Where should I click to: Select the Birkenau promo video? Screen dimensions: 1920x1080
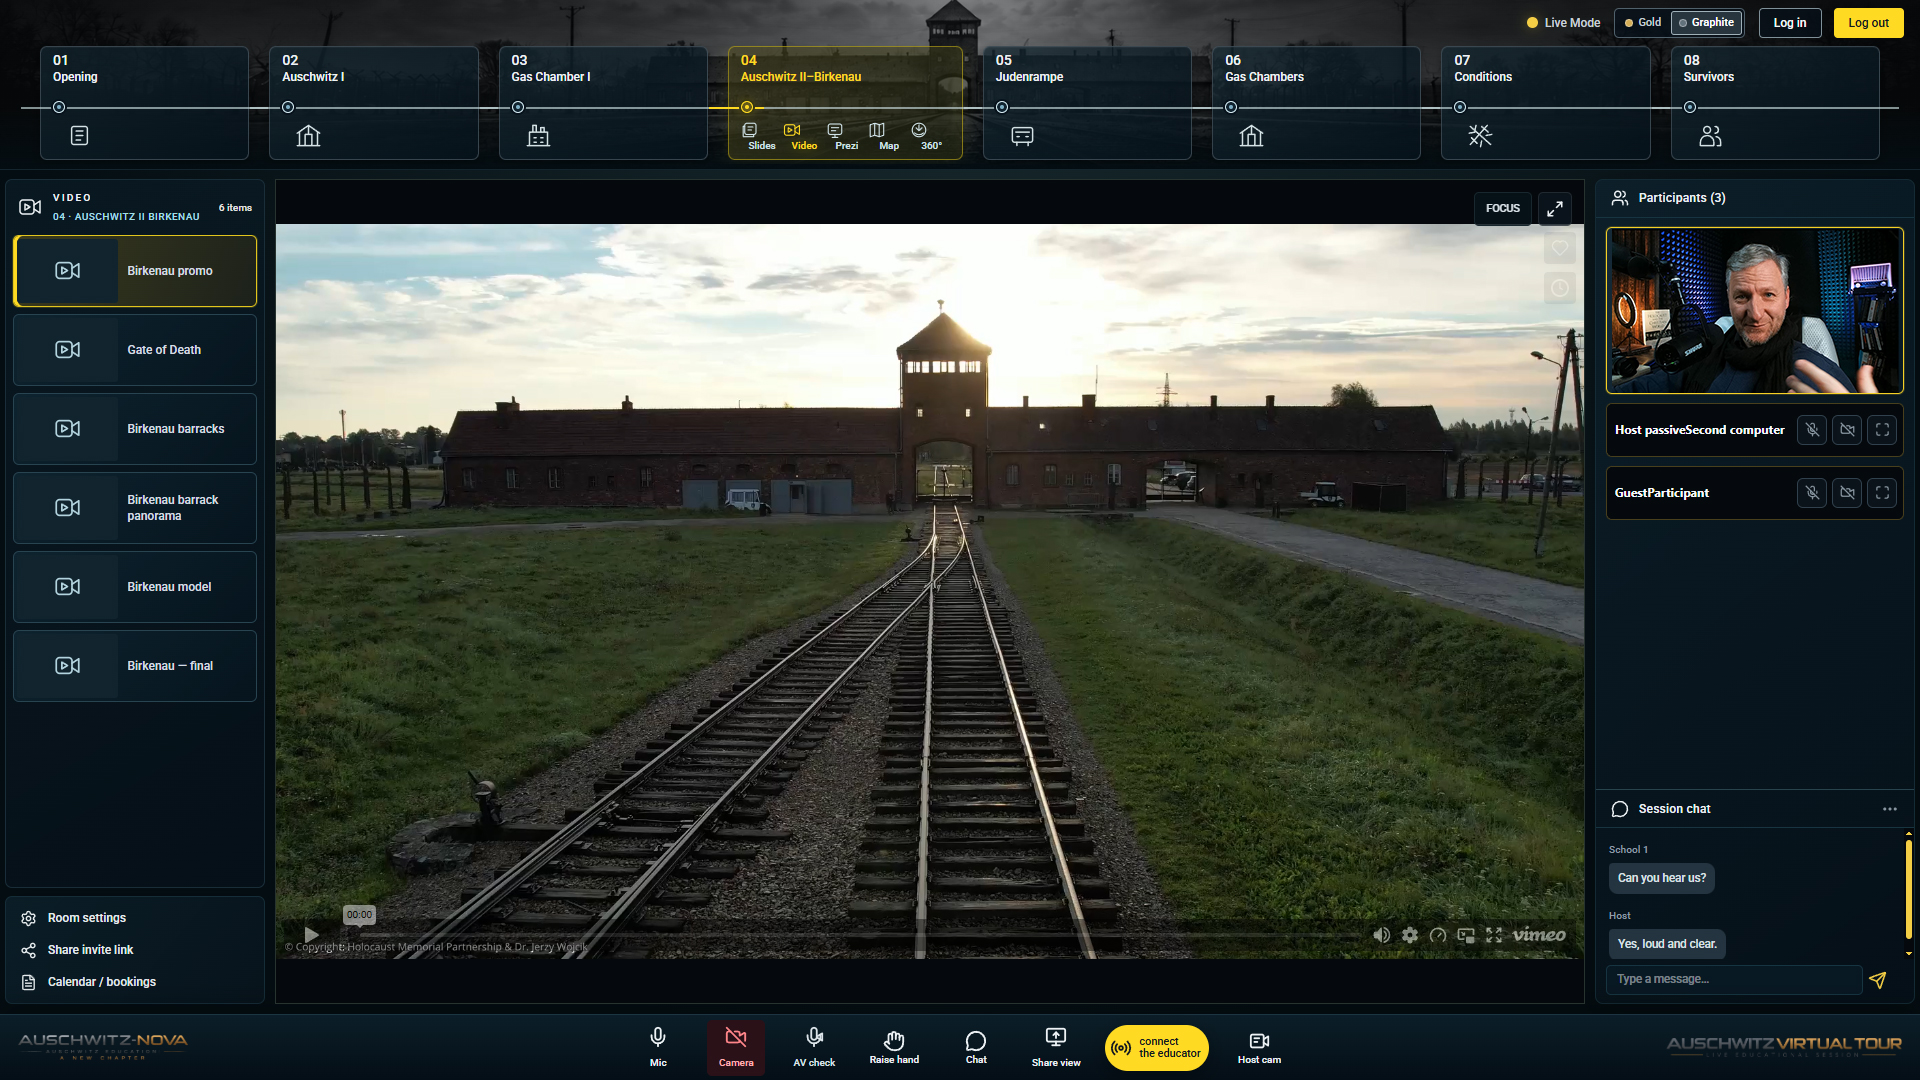click(135, 271)
